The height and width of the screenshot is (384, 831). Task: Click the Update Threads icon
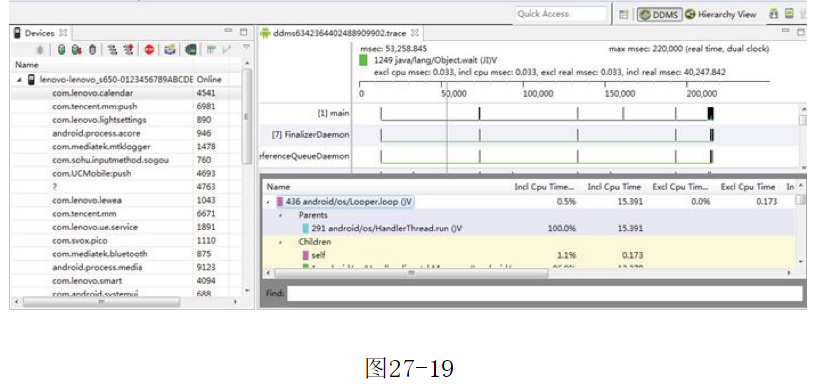tap(112, 50)
